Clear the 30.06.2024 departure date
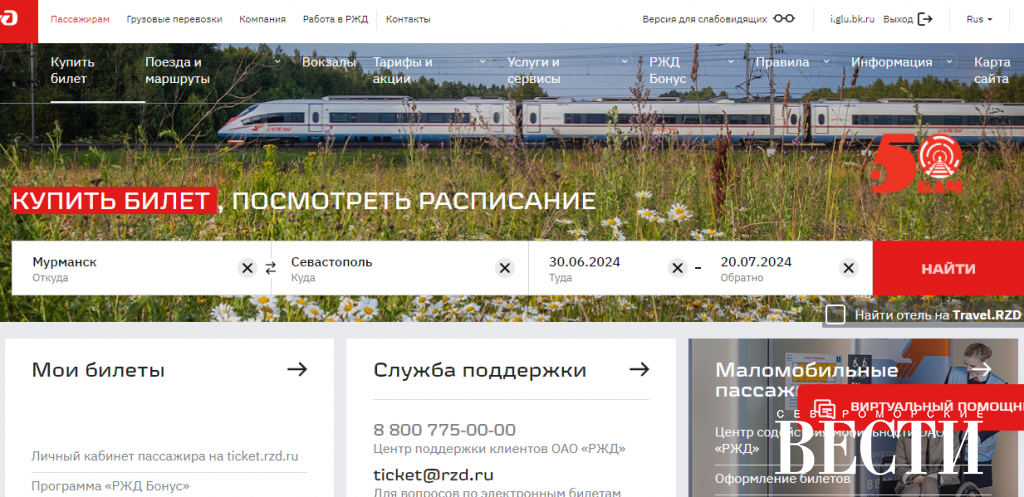This screenshot has height=497, width=1024. 677,268
